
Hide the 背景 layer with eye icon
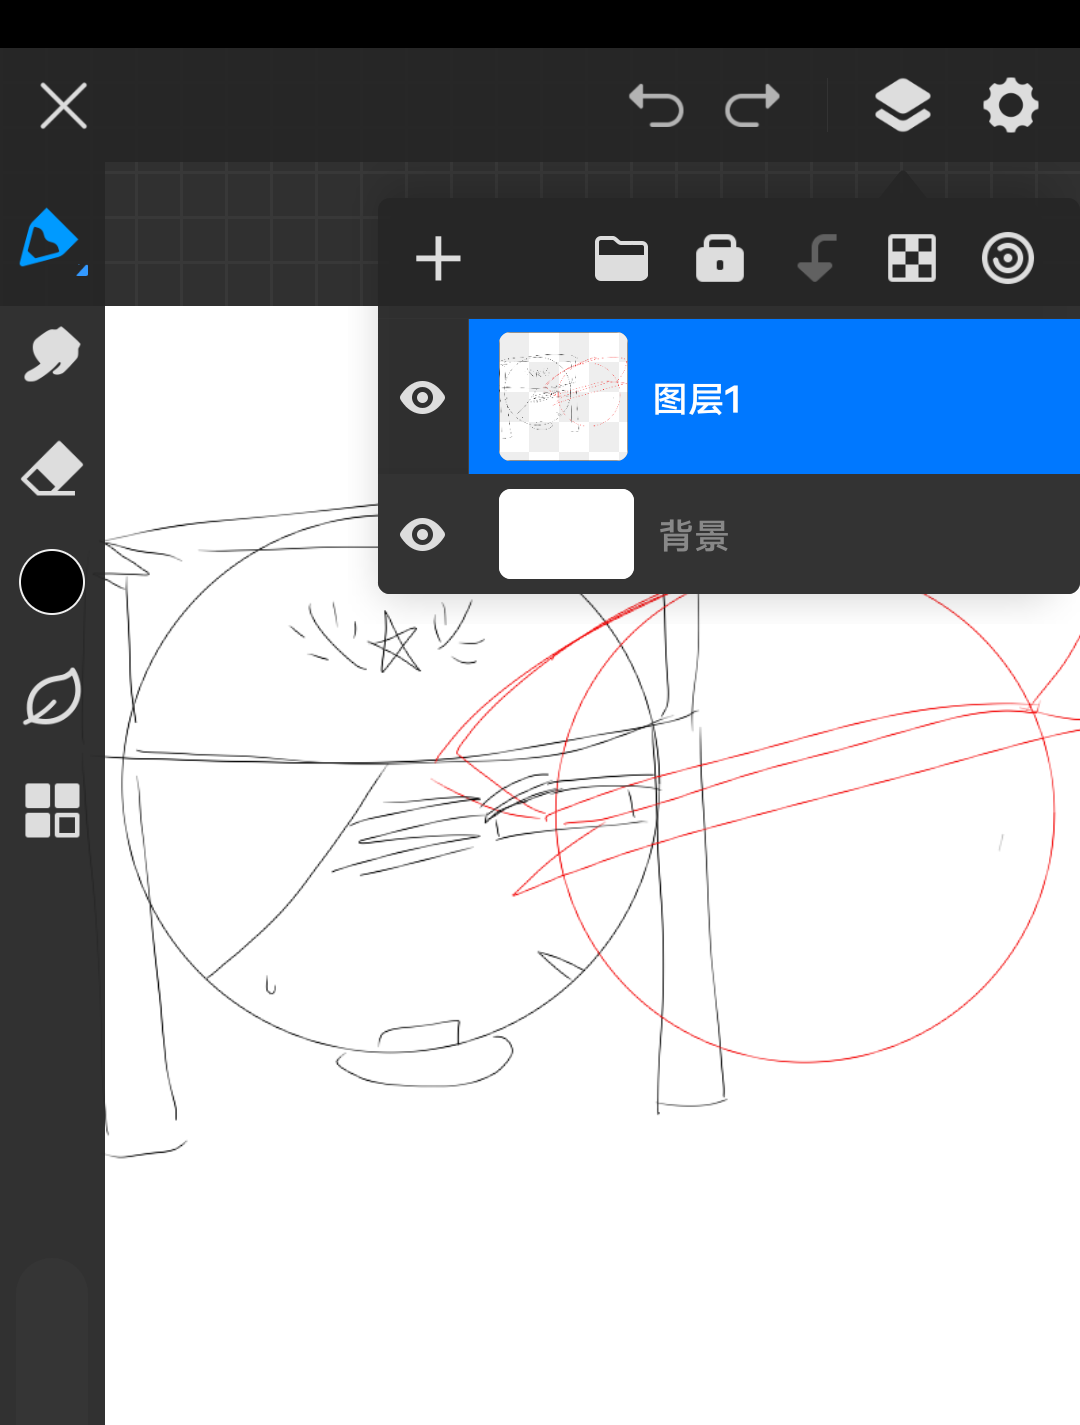pos(422,535)
